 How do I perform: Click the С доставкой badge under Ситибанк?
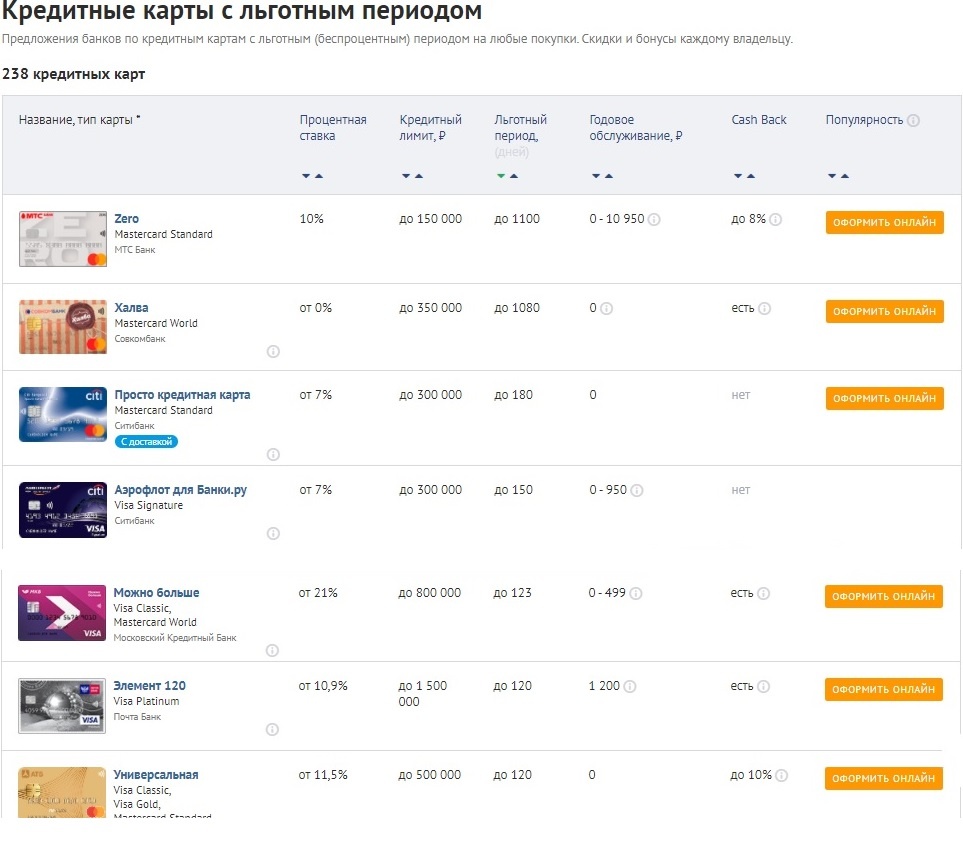click(x=147, y=441)
